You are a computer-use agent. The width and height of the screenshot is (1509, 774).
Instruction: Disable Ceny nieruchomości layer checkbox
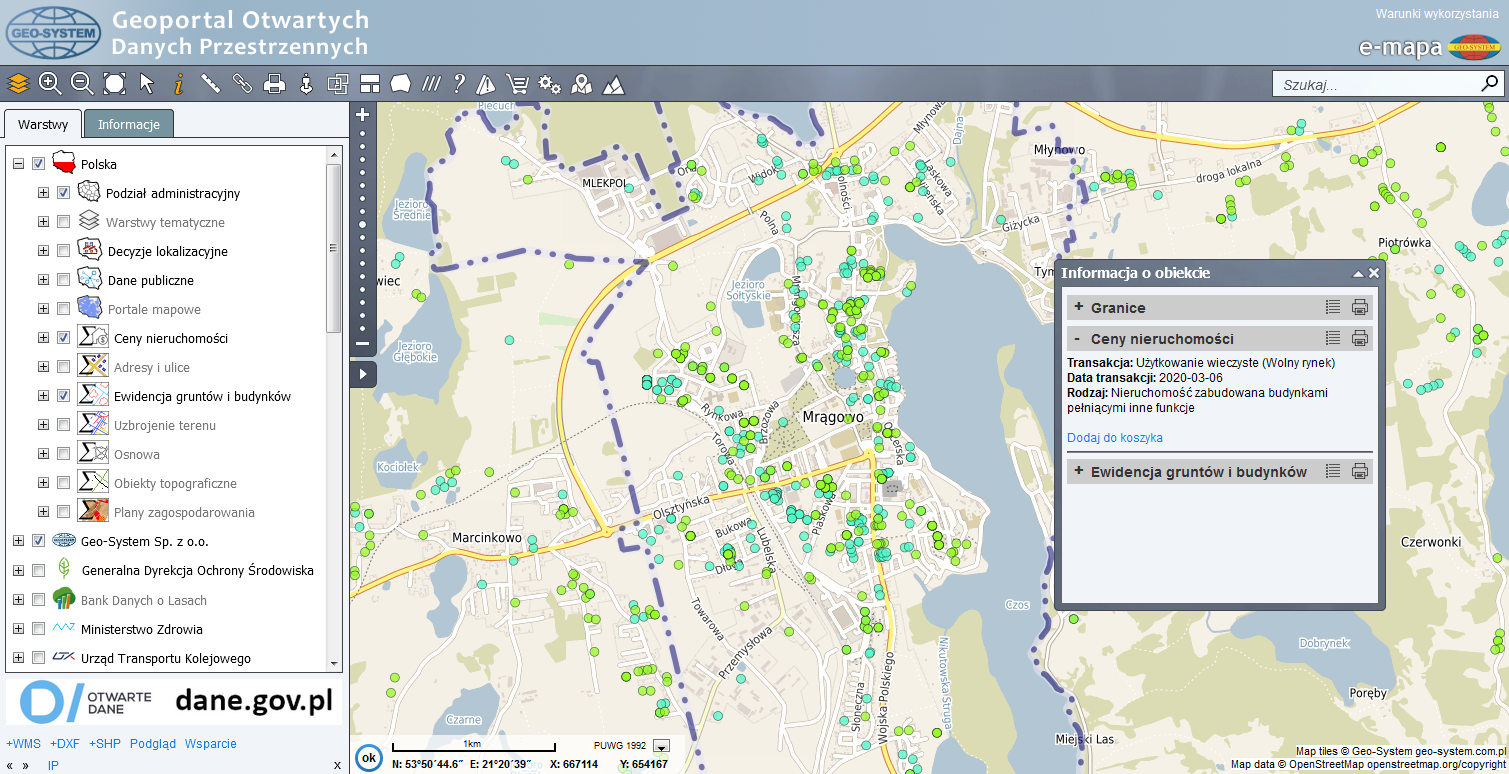64,338
